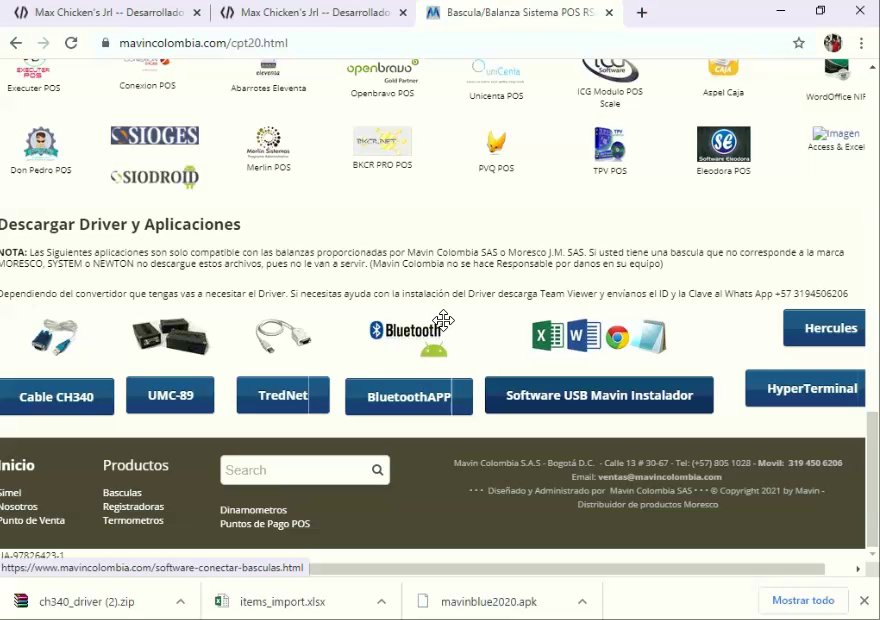The height and width of the screenshot is (620, 880).
Task: Download the BluetoothAPP
Action: (409, 397)
